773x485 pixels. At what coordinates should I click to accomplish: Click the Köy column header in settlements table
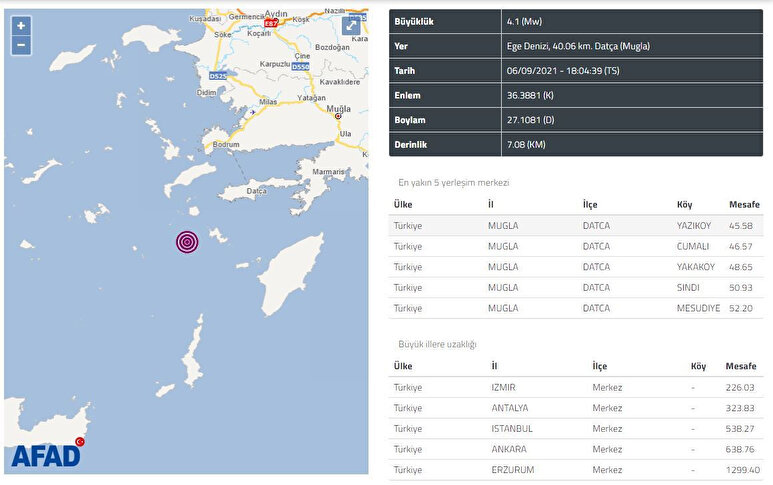point(684,204)
